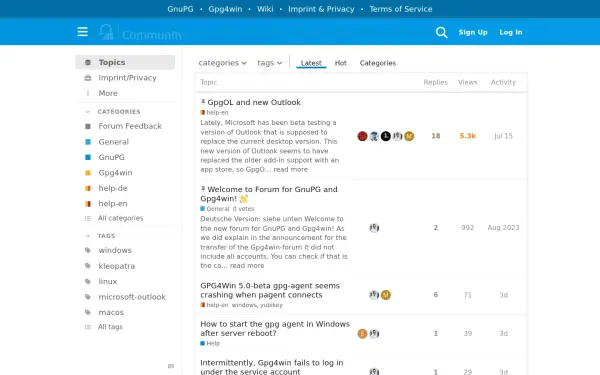Click the All categories list icon
Viewport: 600px width, 375px height.
[88, 218]
